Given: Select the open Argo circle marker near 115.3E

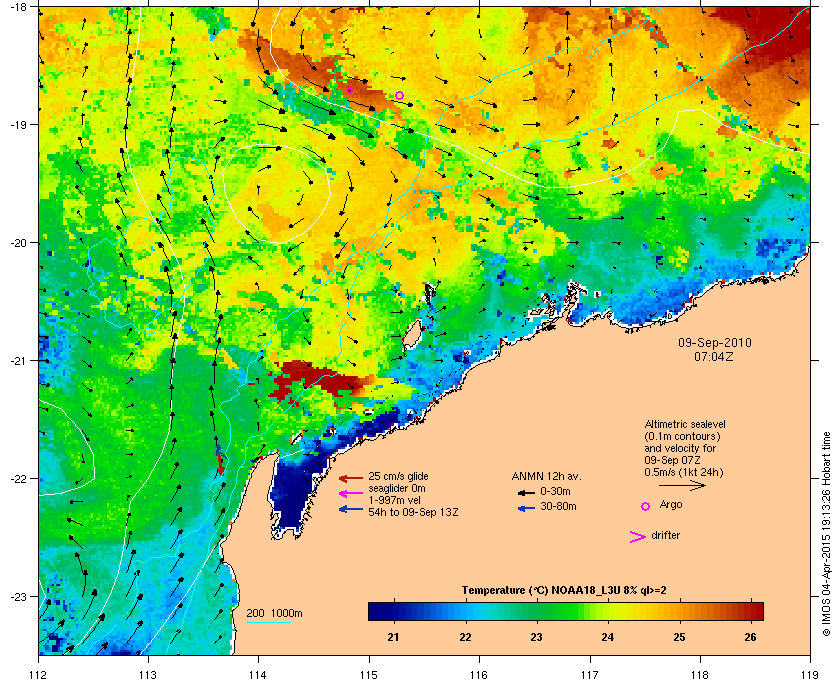Looking at the screenshot, I should coord(399,95).
